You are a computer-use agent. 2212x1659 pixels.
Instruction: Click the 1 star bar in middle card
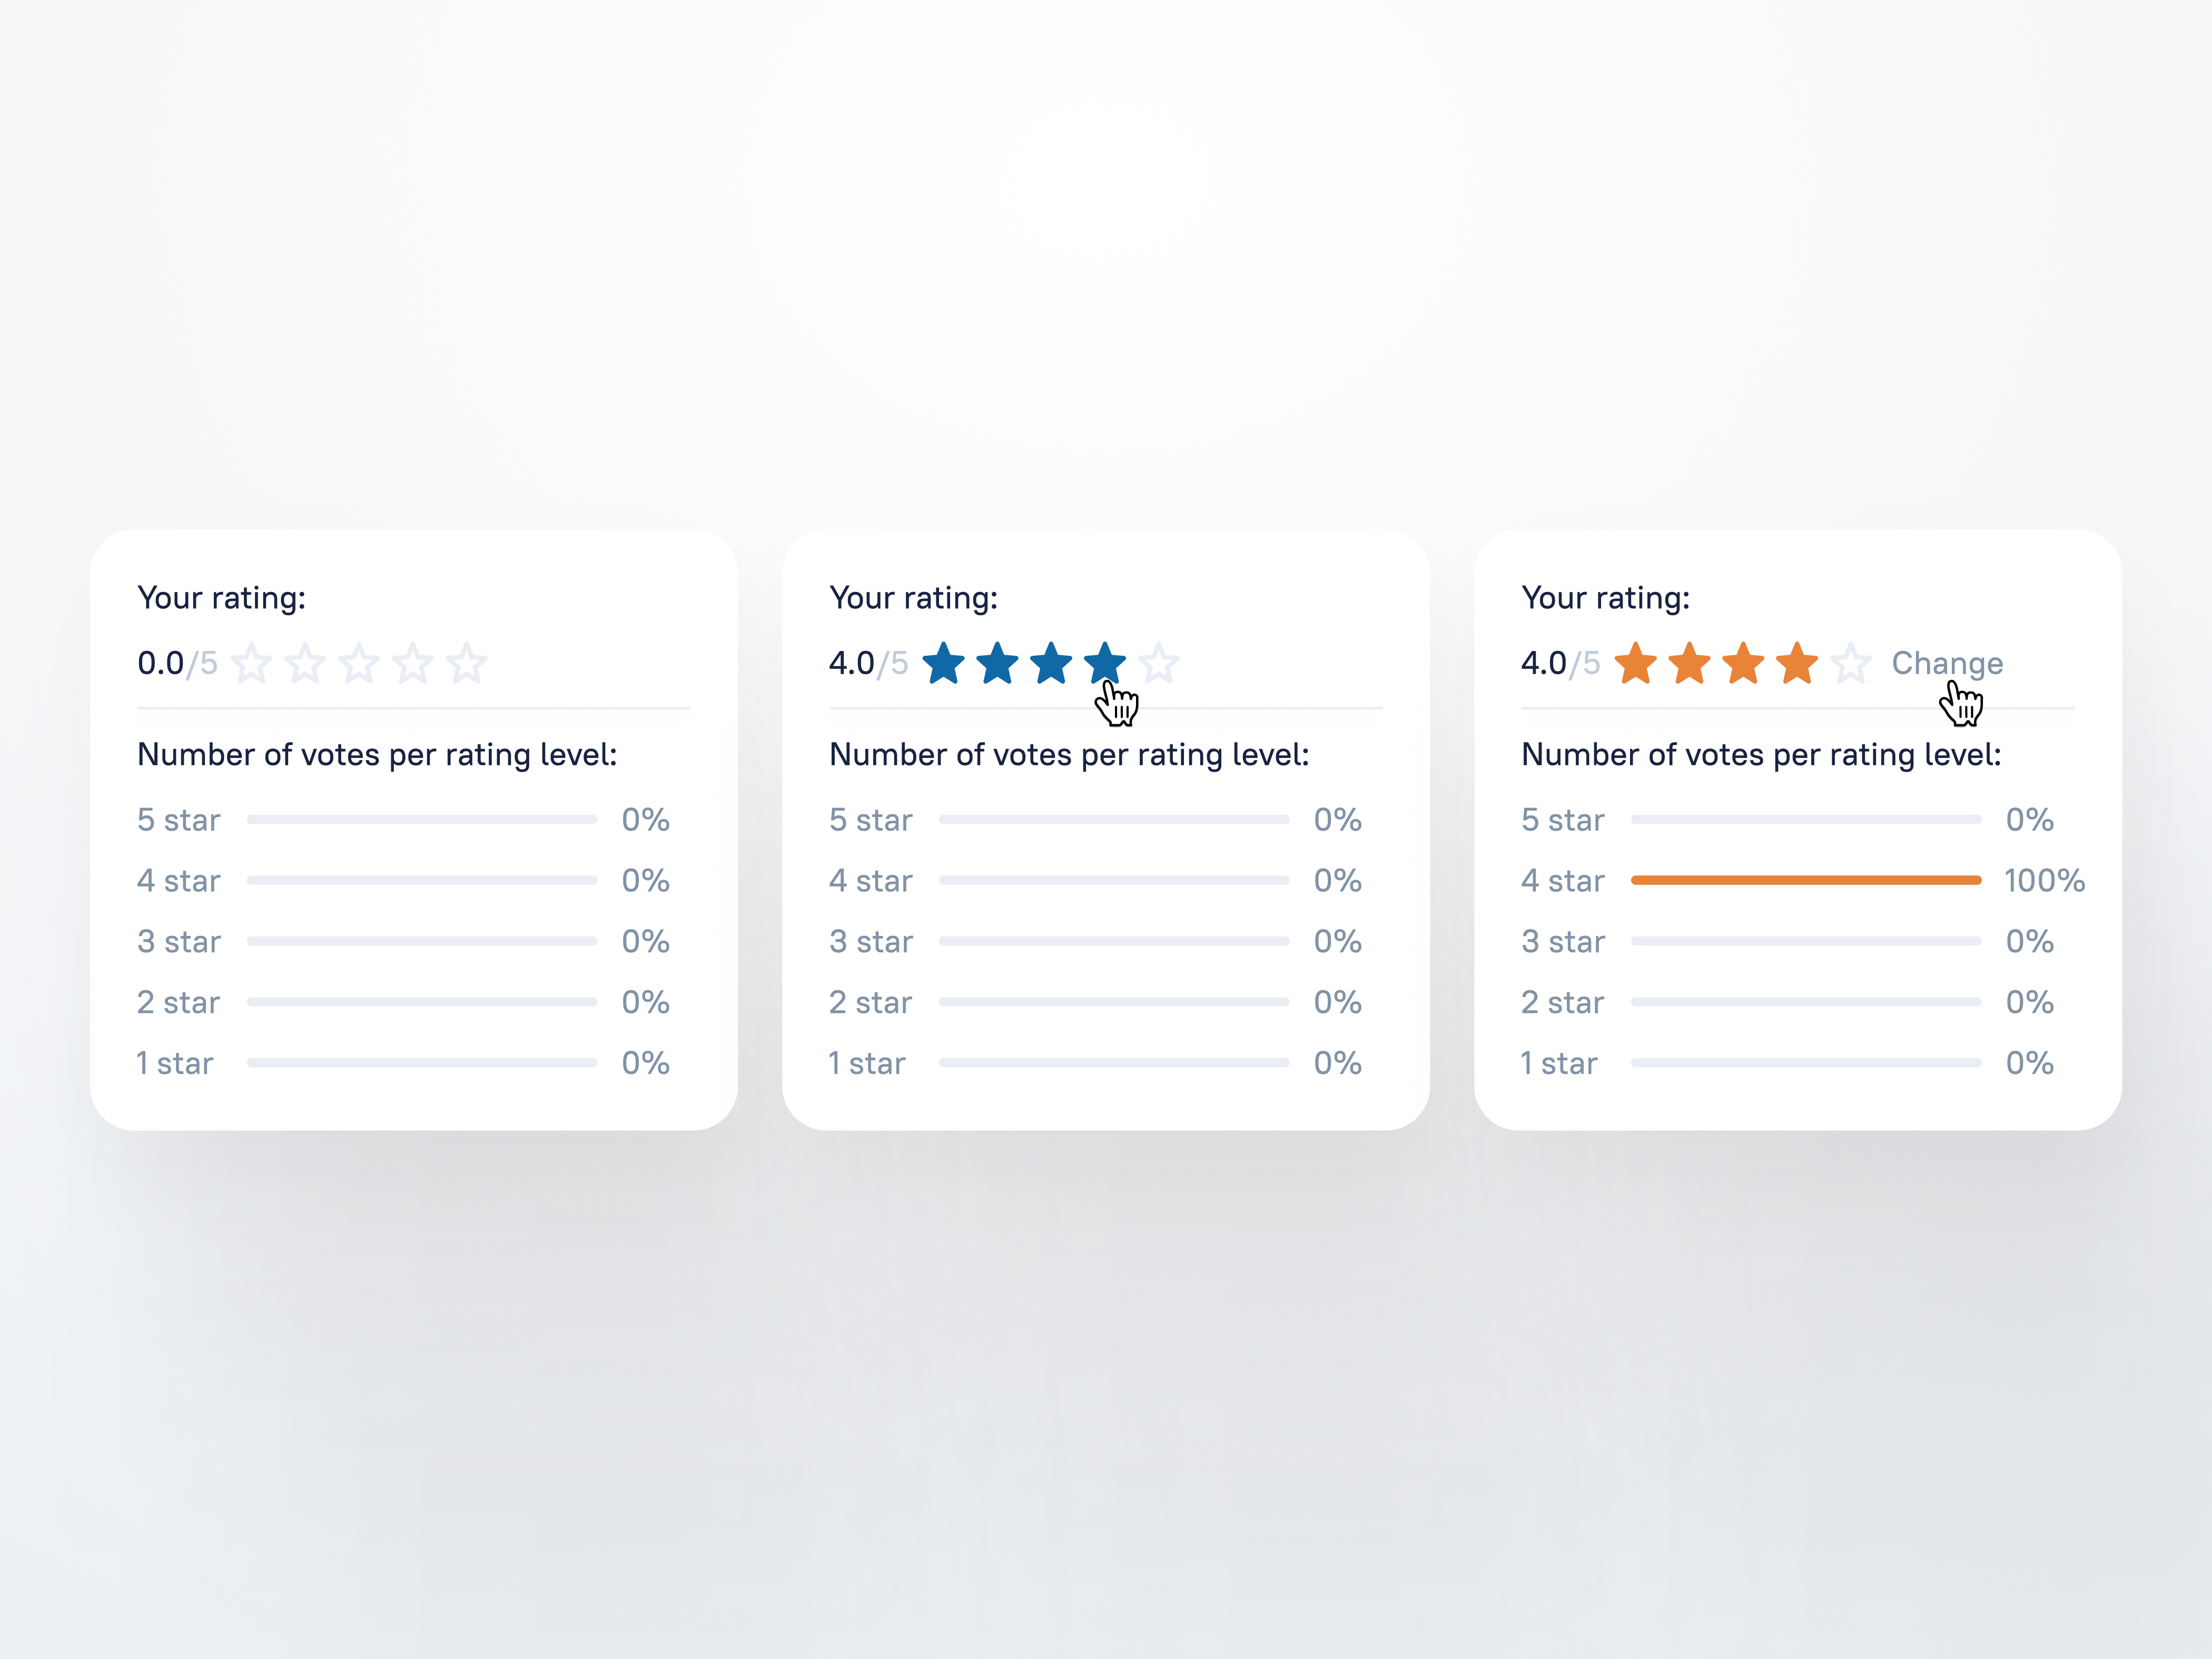click(x=1113, y=1063)
